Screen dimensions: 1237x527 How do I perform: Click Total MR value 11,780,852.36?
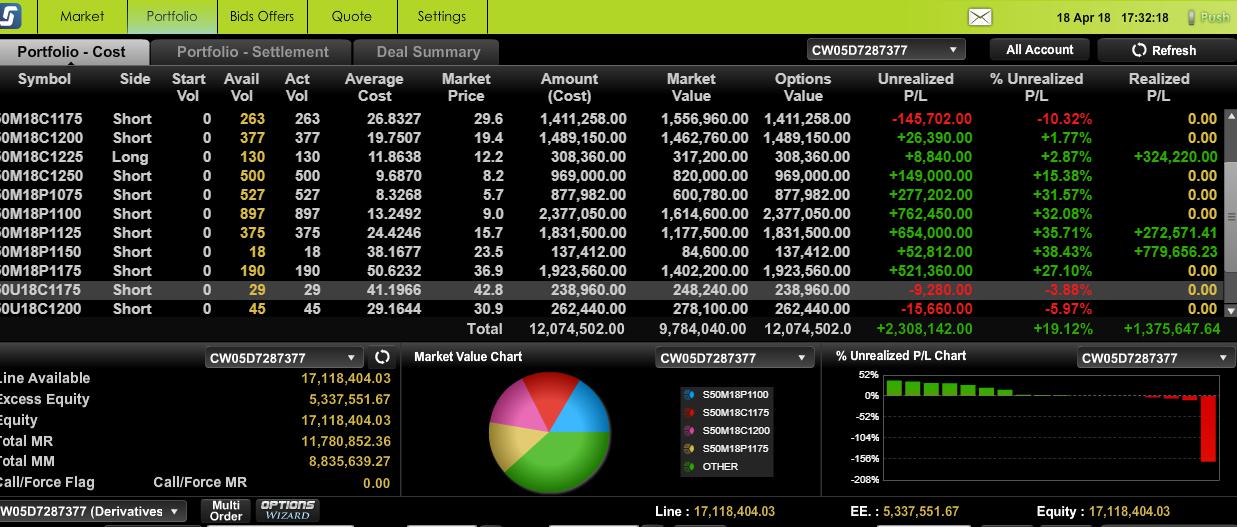tap(346, 441)
